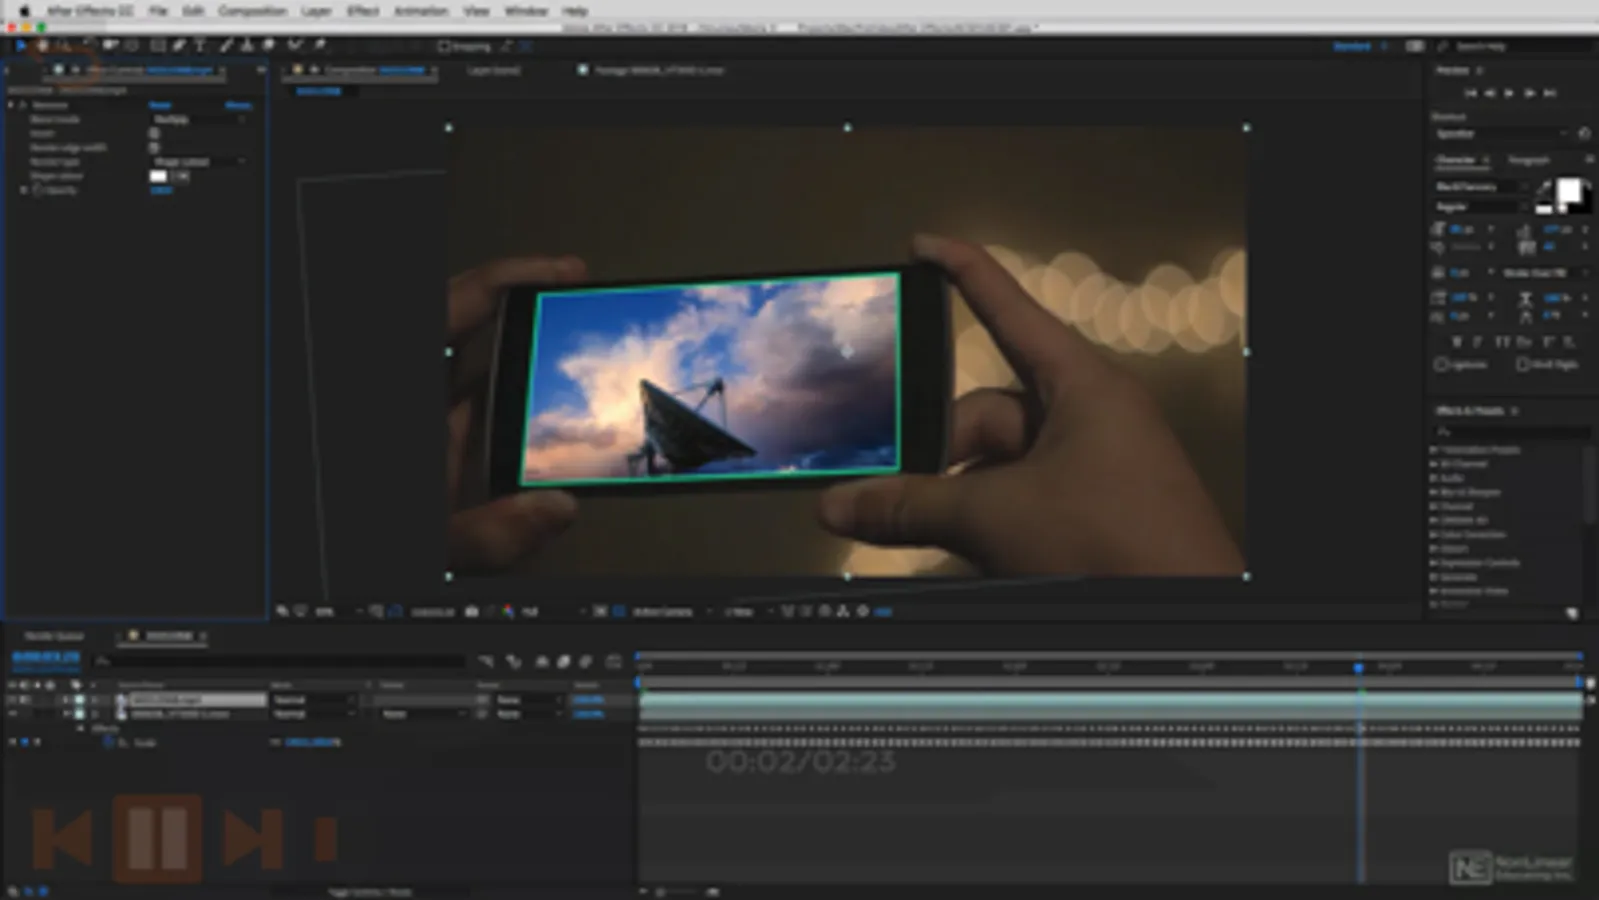This screenshot has height=900, width=1599.
Task: Click the Show Channel color icon
Action: pos(508,611)
